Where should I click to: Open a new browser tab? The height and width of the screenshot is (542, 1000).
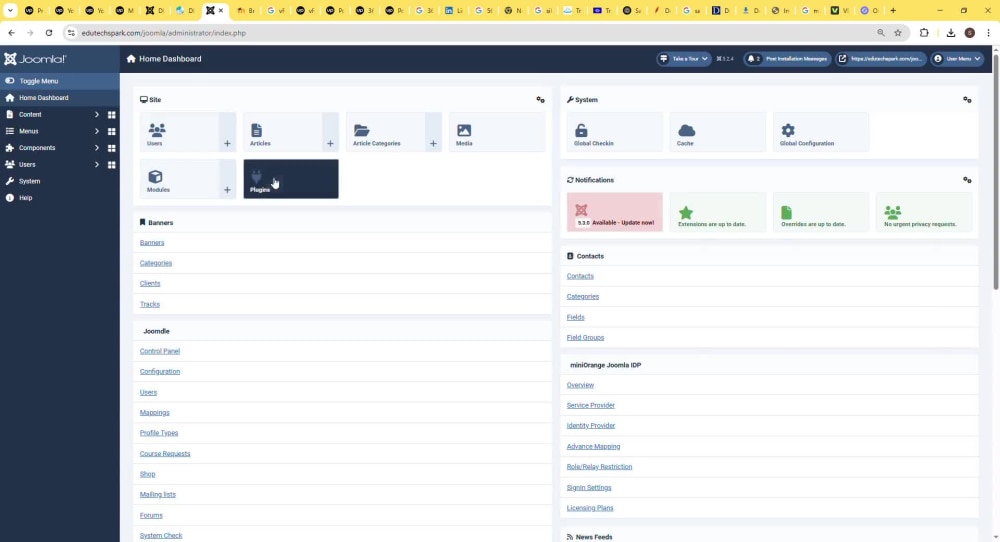[893, 10]
